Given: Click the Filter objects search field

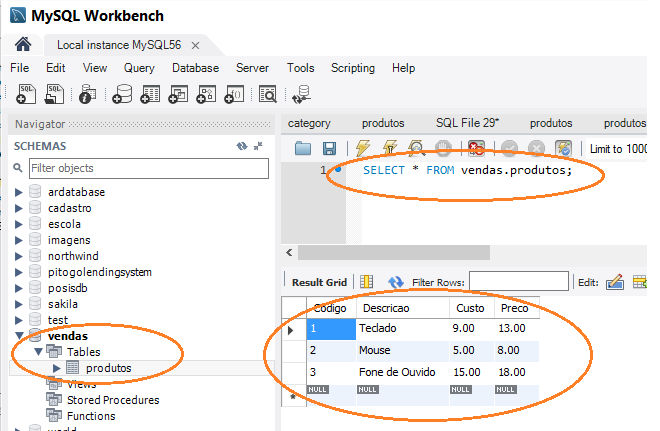Looking at the screenshot, I should click(x=149, y=168).
